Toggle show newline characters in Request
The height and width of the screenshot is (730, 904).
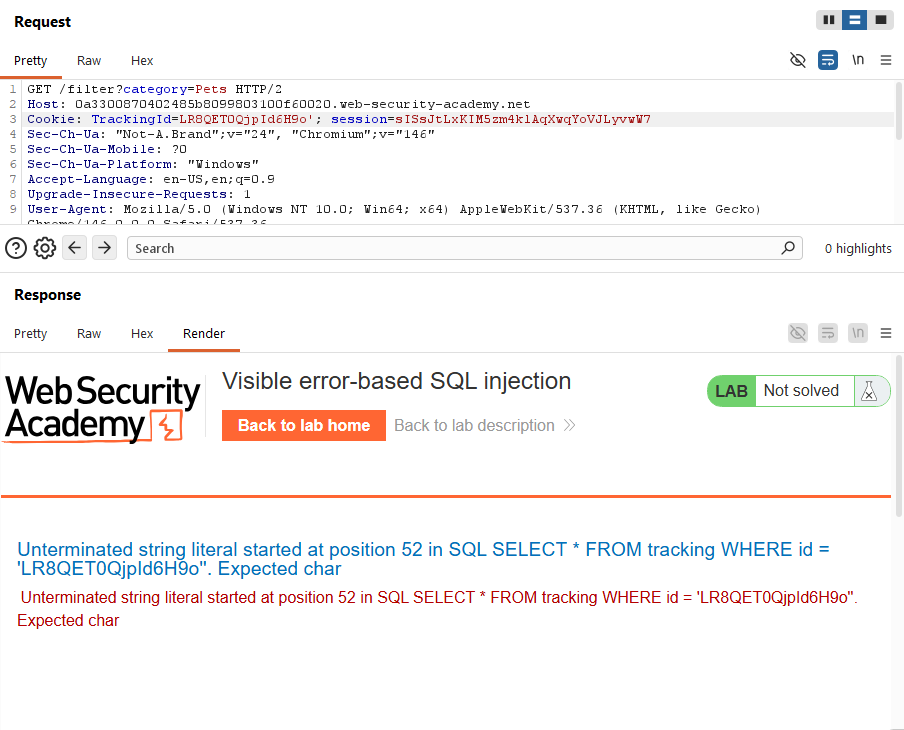point(858,60)
